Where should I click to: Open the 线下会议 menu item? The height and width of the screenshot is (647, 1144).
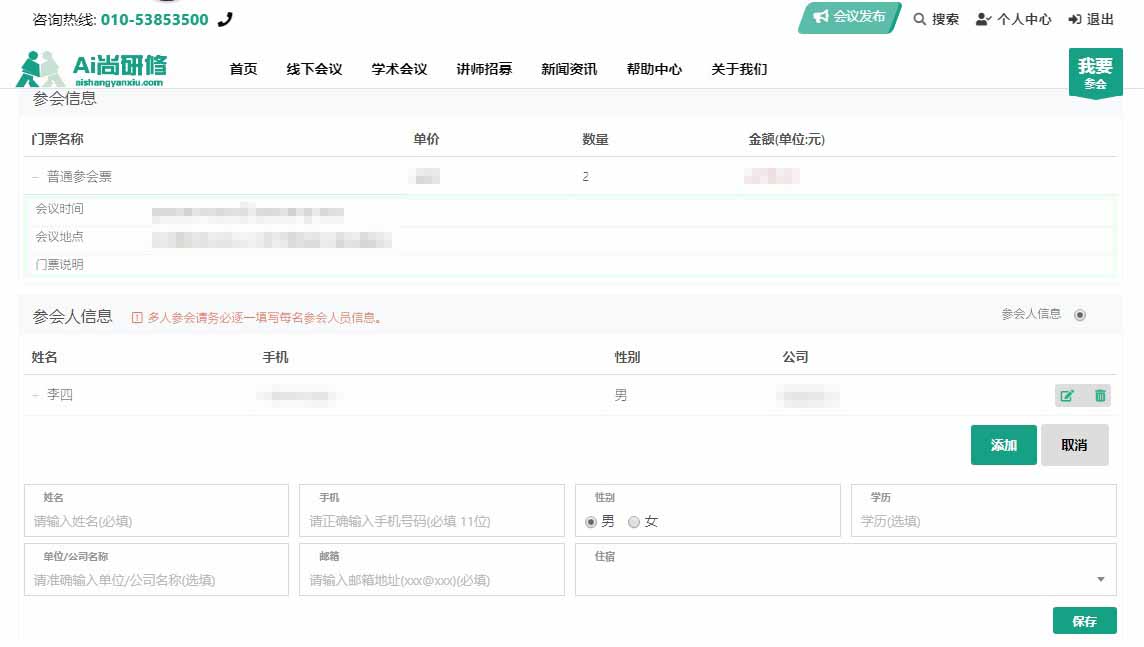[314, 69]
